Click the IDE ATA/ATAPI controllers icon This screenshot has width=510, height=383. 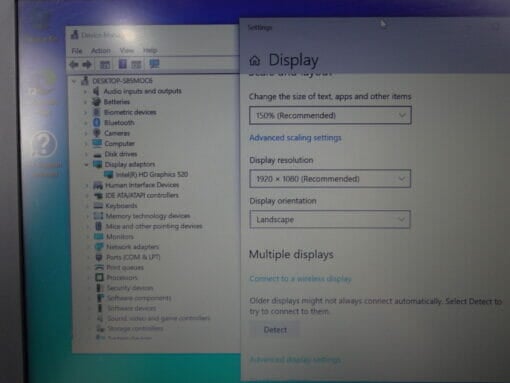pyautogui.click(x=98, y=195)
